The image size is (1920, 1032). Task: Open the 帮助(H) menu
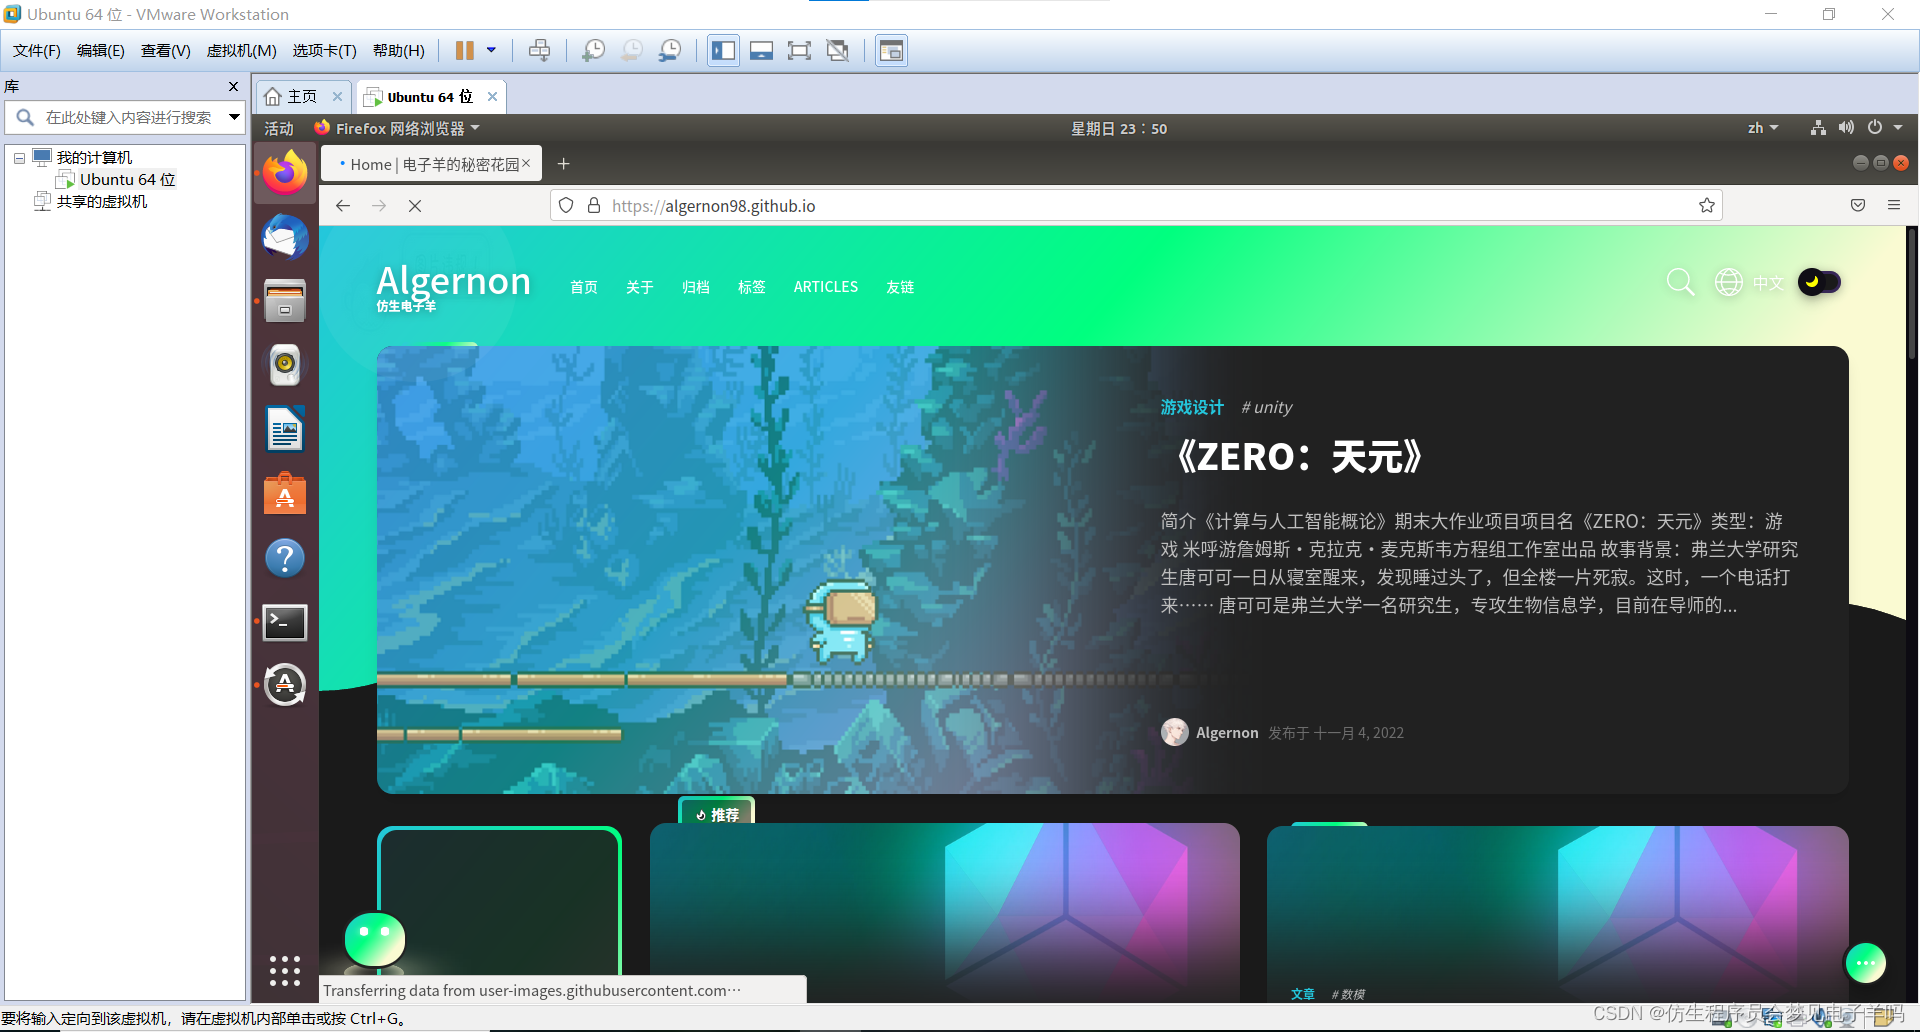click(x=398, y=51)
